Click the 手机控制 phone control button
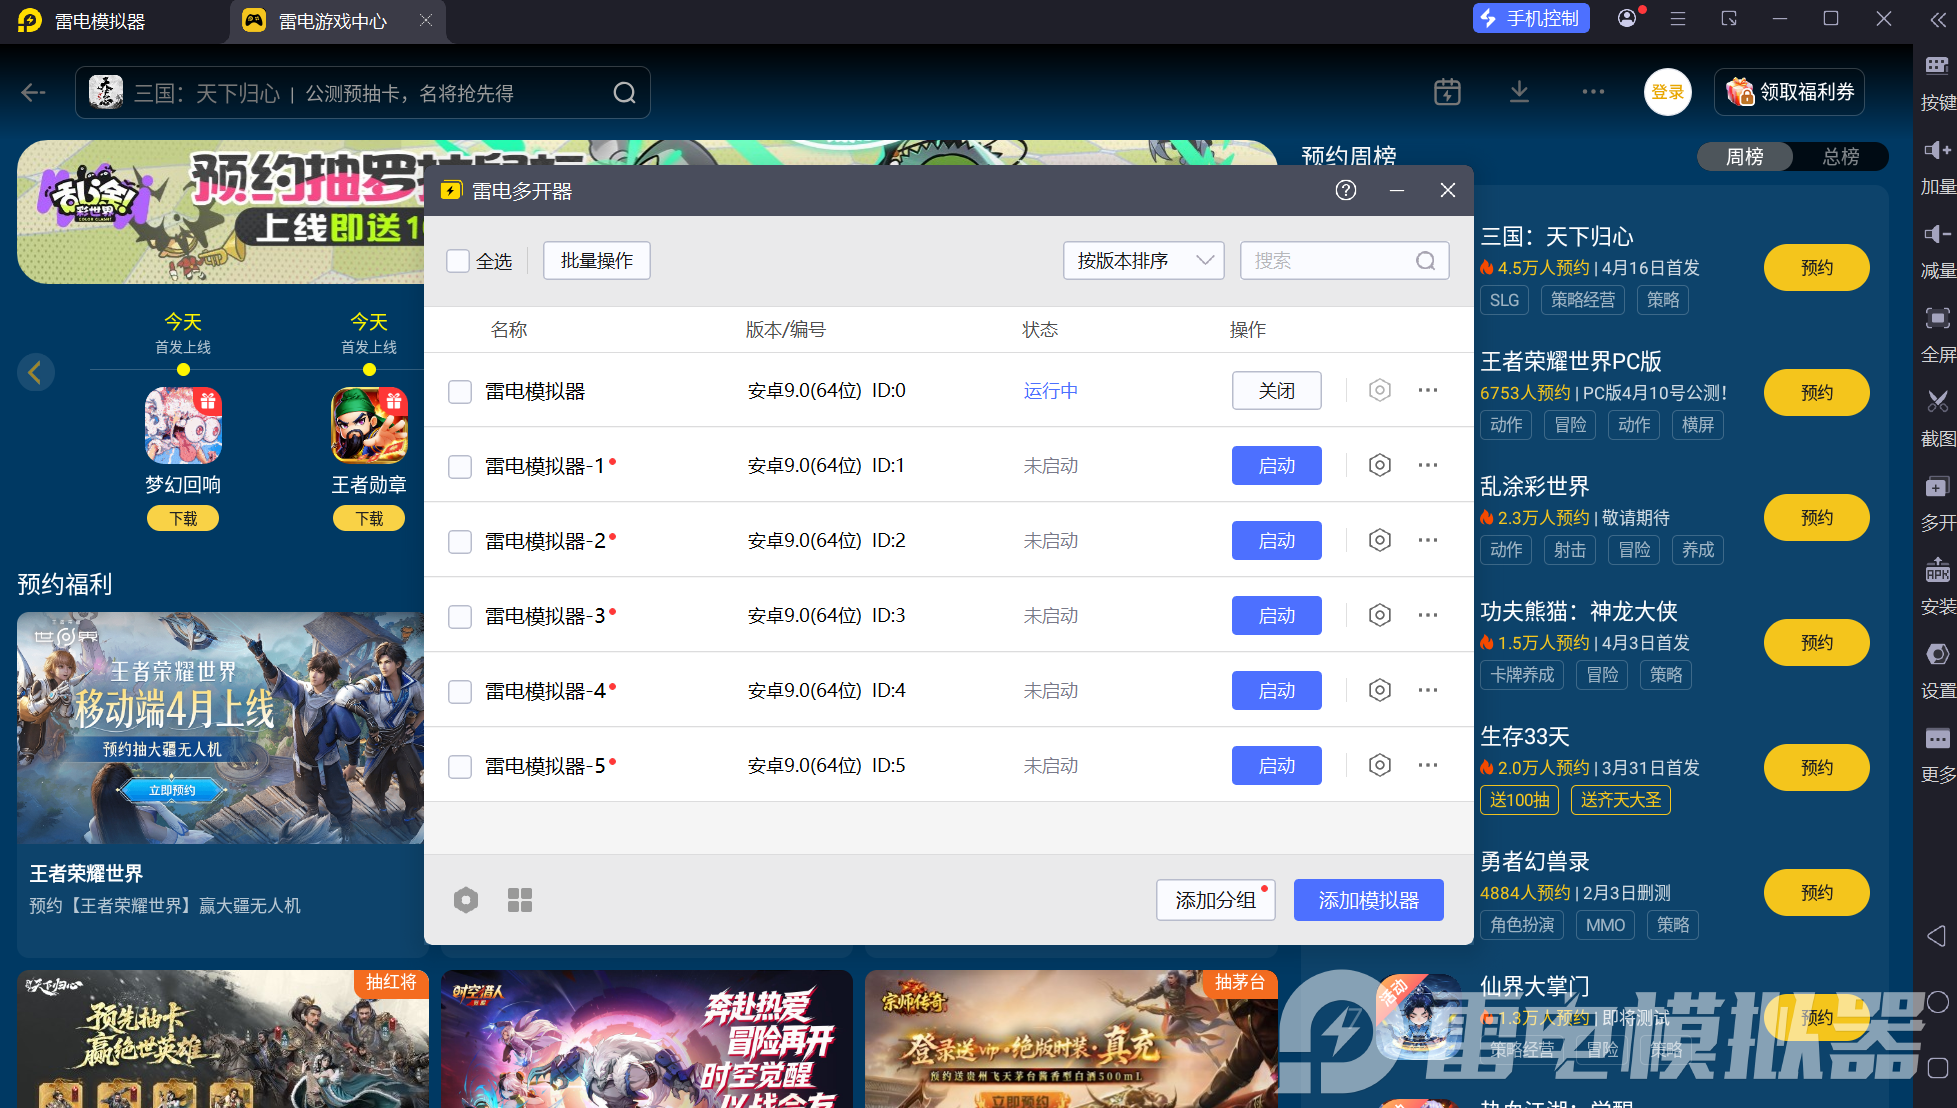 1531,19
